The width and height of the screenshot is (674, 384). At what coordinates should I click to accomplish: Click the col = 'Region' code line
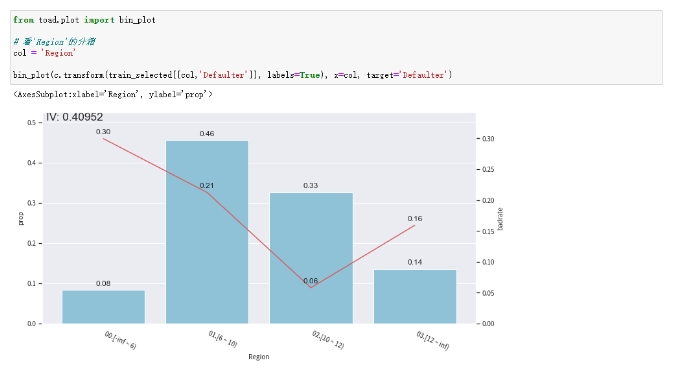pos(44,53)
